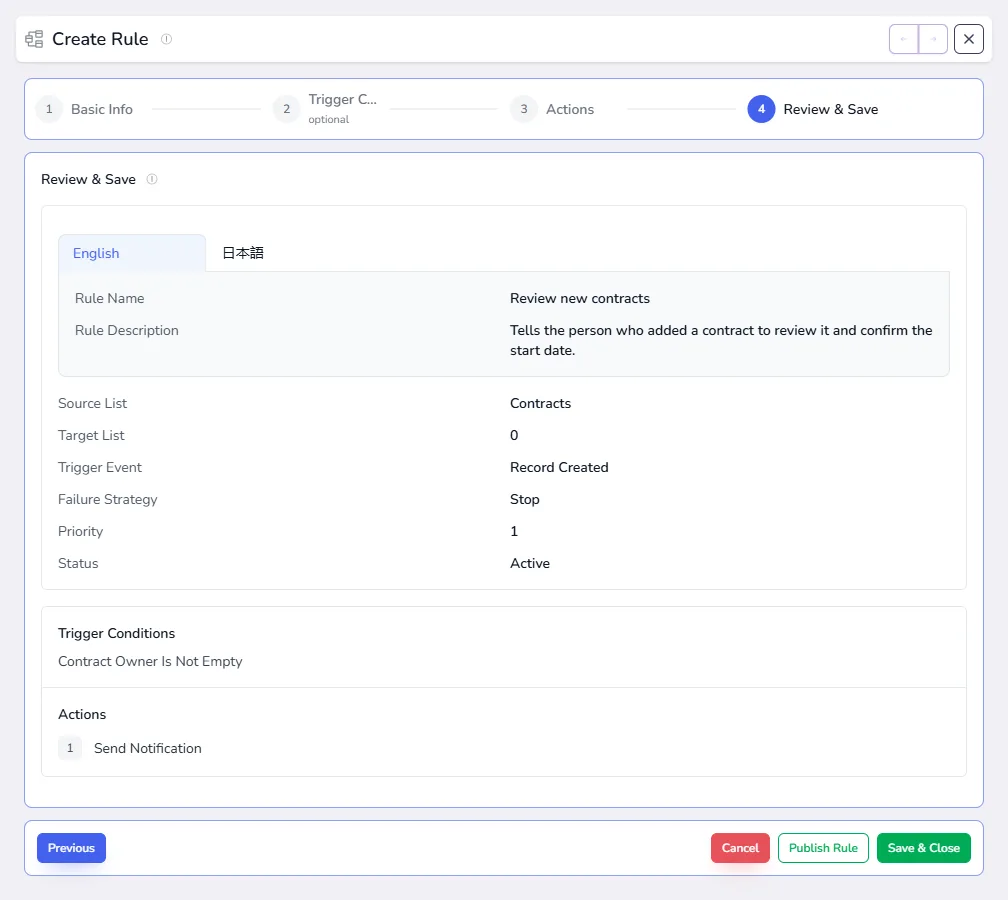Click Trigger Event value 'Record Created'
Image resolution: width=1008 pixels, height=900 pixels.
click(x=559, y=467)
